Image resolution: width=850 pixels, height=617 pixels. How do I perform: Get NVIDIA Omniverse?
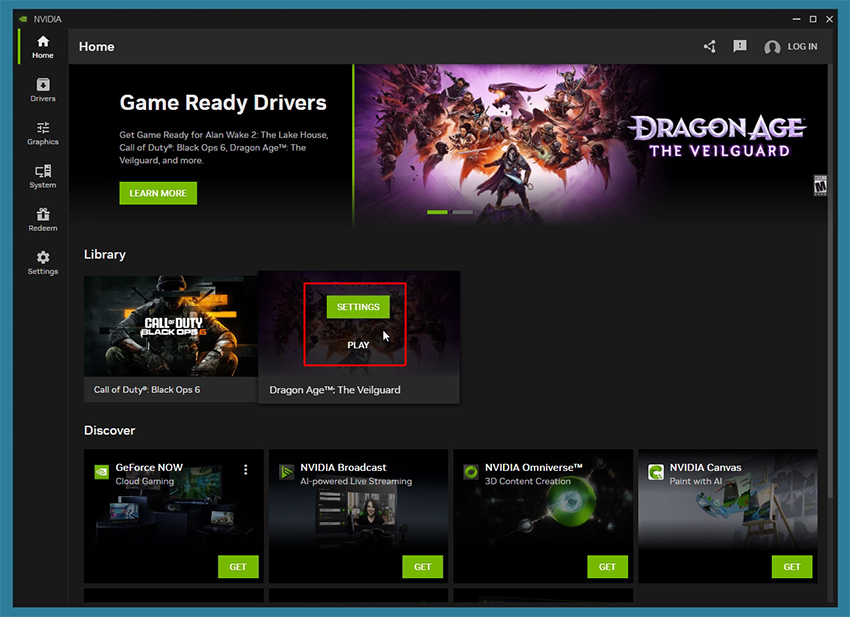(x=607, y=567)
